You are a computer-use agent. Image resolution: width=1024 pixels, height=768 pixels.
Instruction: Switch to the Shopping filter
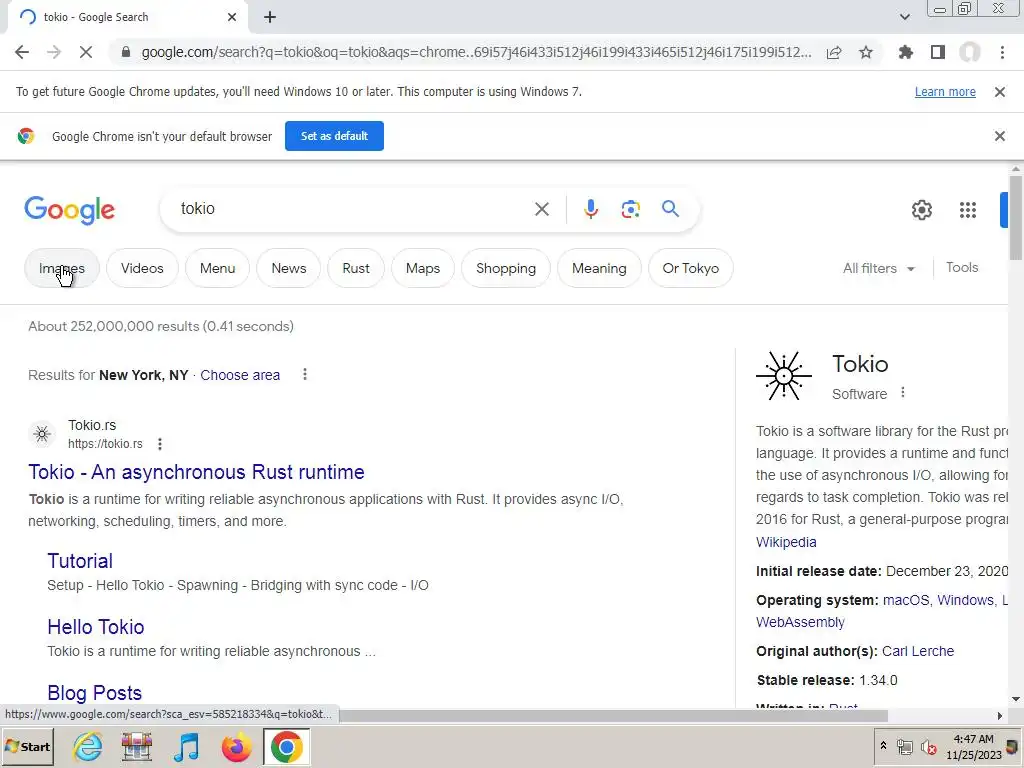tap(506, 268)
